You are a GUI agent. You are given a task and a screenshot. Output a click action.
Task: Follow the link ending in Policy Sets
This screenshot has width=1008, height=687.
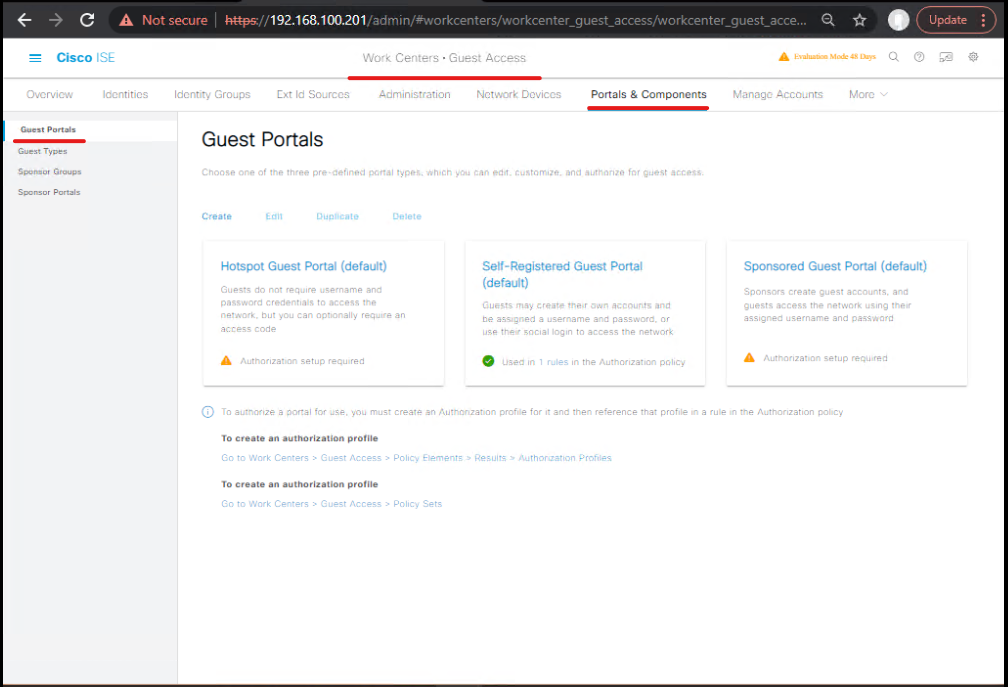[332, 504]
